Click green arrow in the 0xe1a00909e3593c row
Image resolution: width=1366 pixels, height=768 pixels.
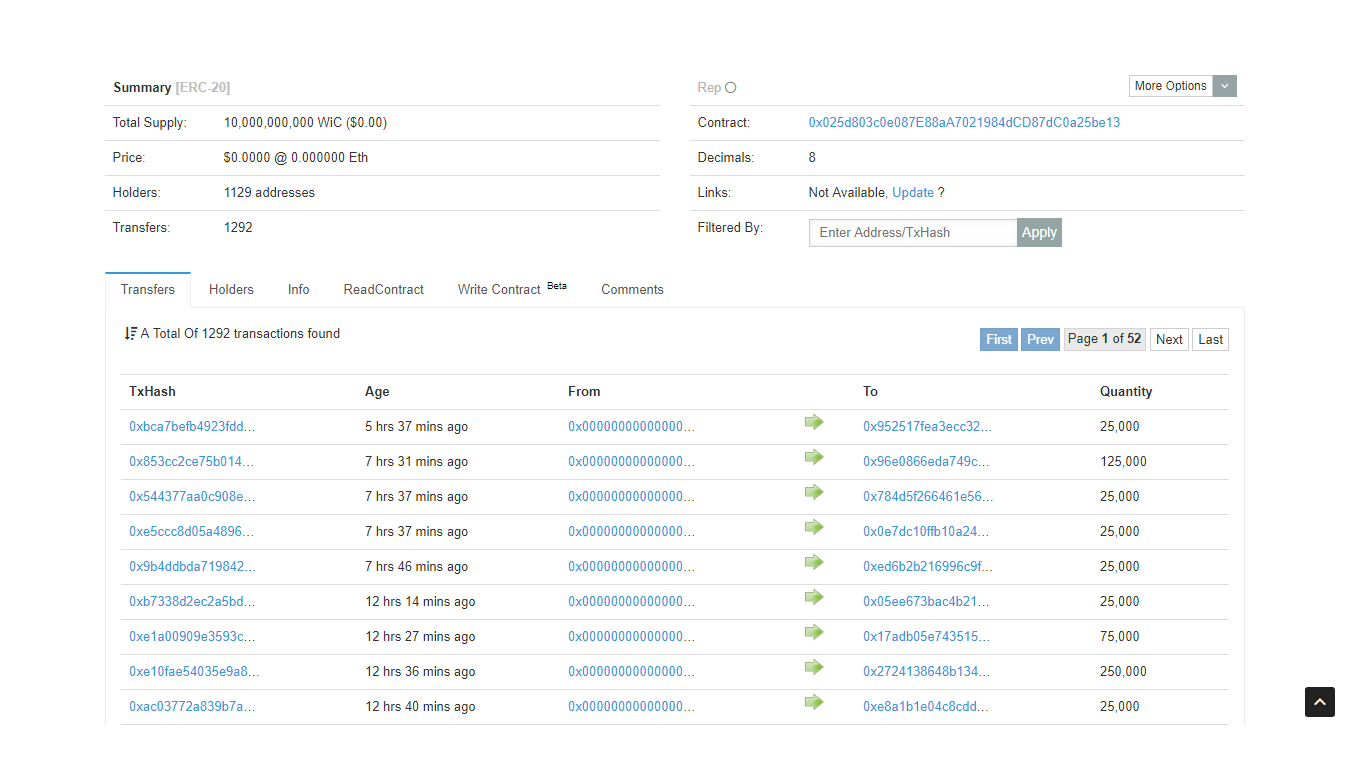click(814, 632)
